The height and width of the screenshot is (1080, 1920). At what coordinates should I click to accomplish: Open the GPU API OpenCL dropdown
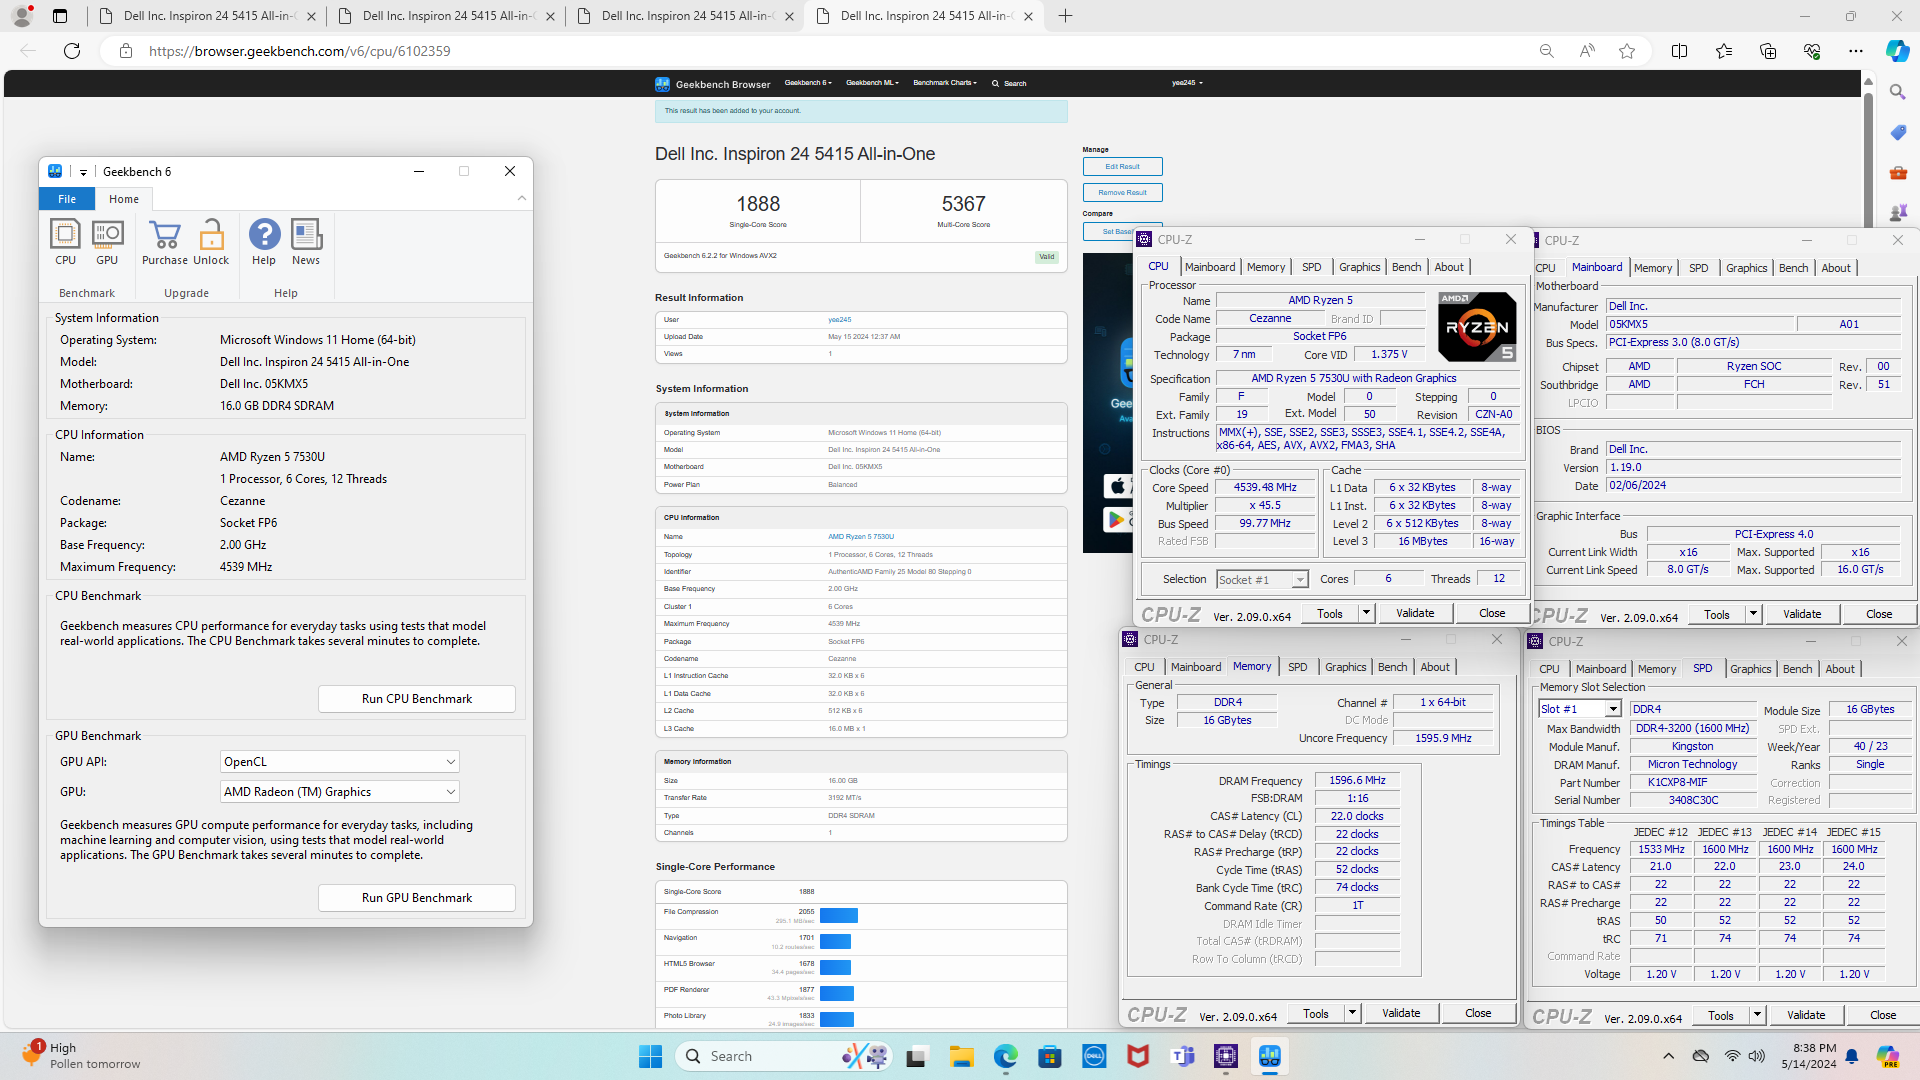point(339,762)
